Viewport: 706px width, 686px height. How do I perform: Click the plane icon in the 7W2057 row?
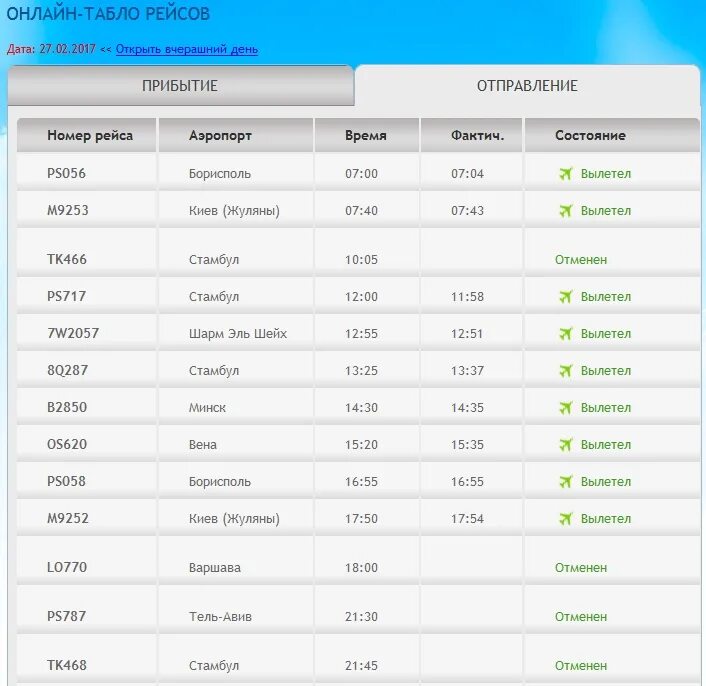click(566, 334)
